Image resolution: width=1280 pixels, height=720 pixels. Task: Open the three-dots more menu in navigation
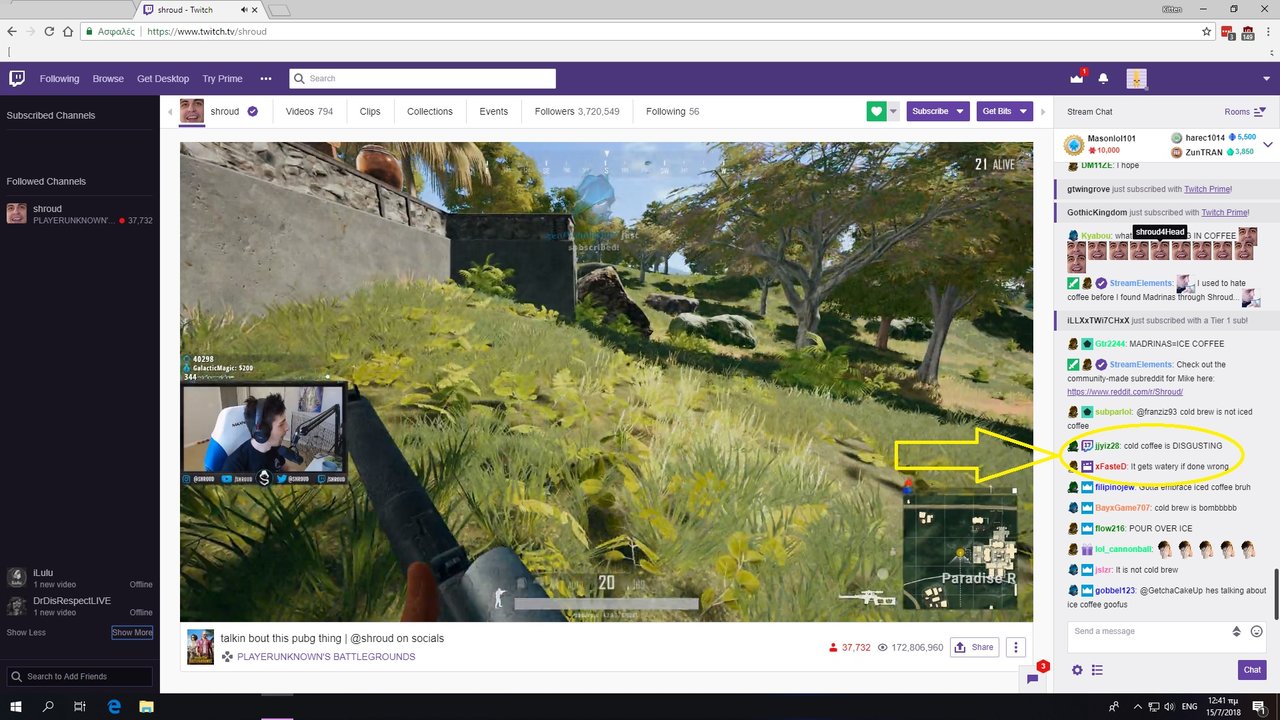[266, 79]
